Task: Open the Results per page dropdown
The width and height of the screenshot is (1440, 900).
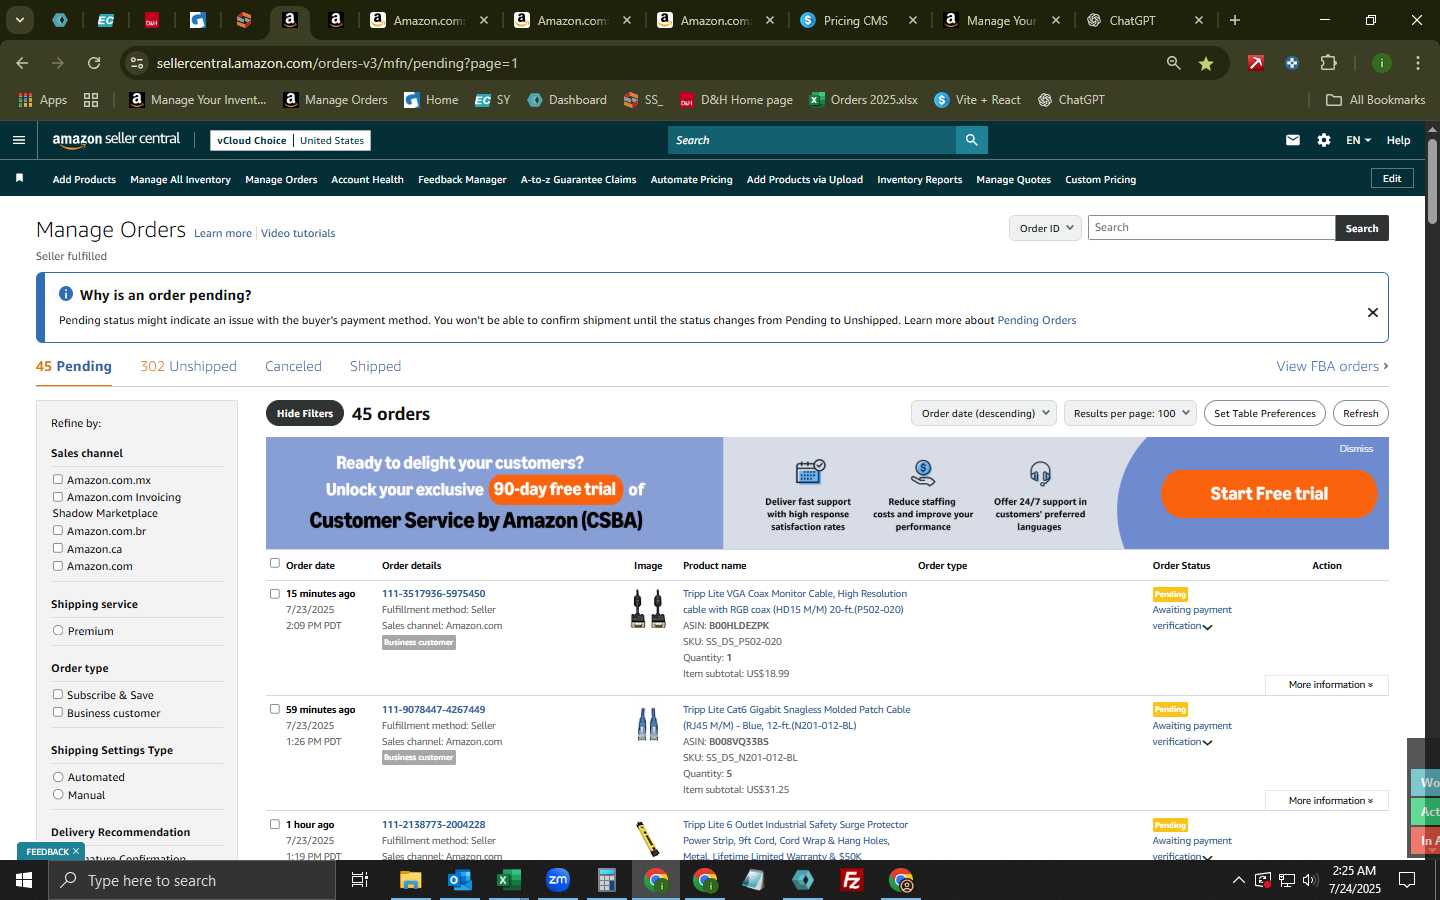Action: 1130,413
